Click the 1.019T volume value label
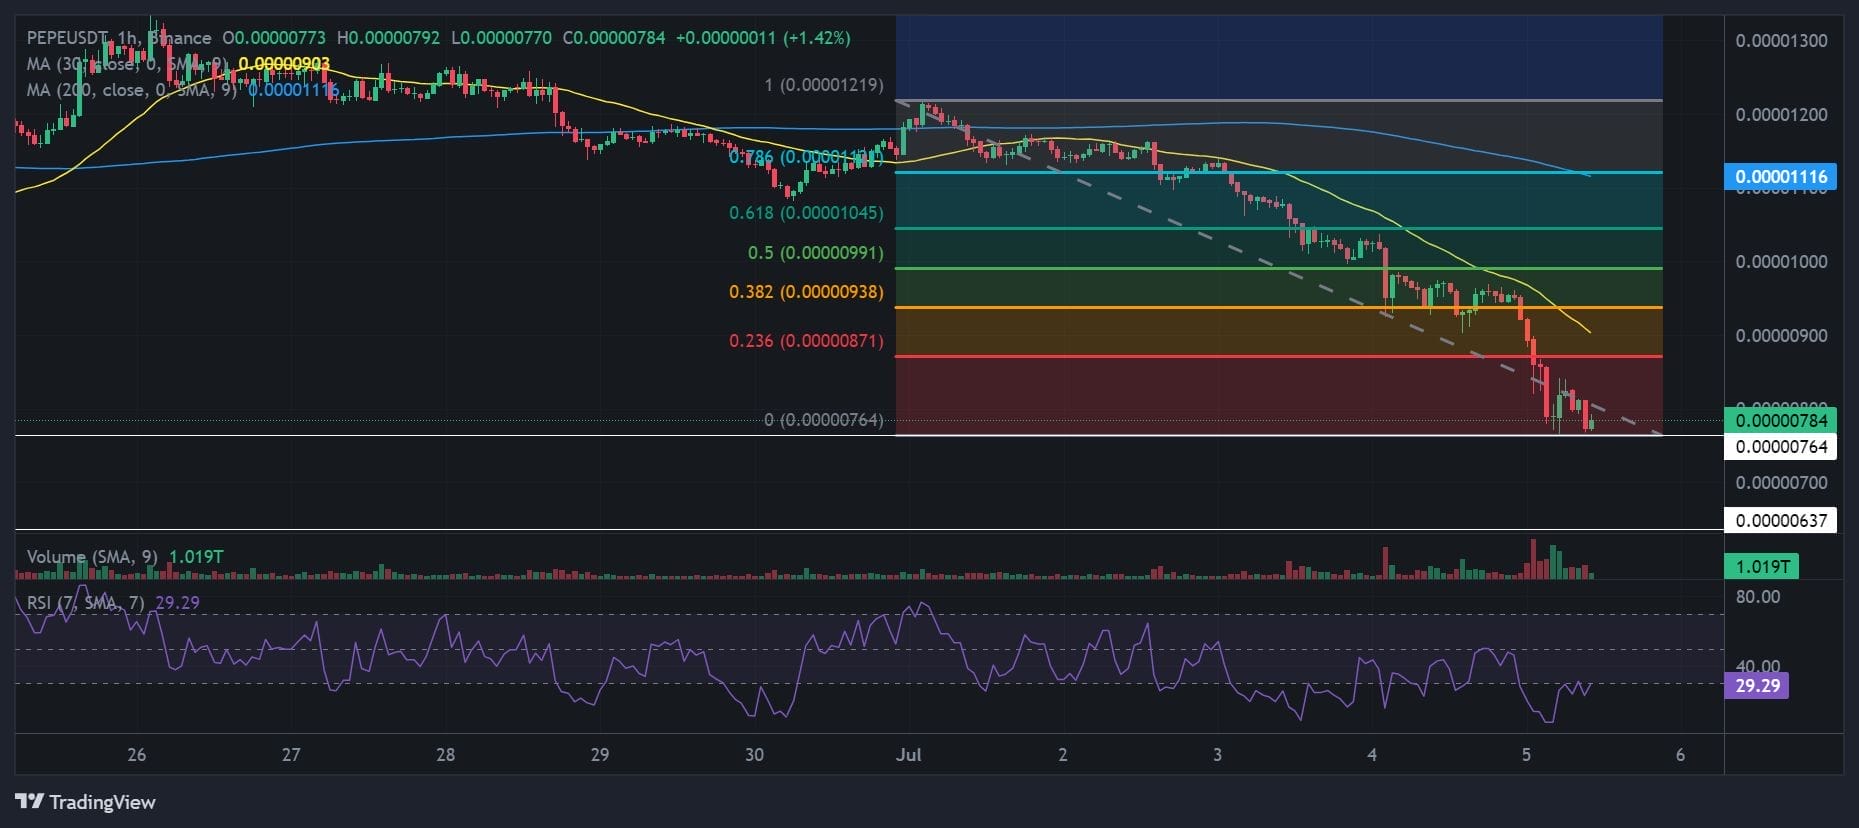 pyautogui.click(x=1761, y=566)
